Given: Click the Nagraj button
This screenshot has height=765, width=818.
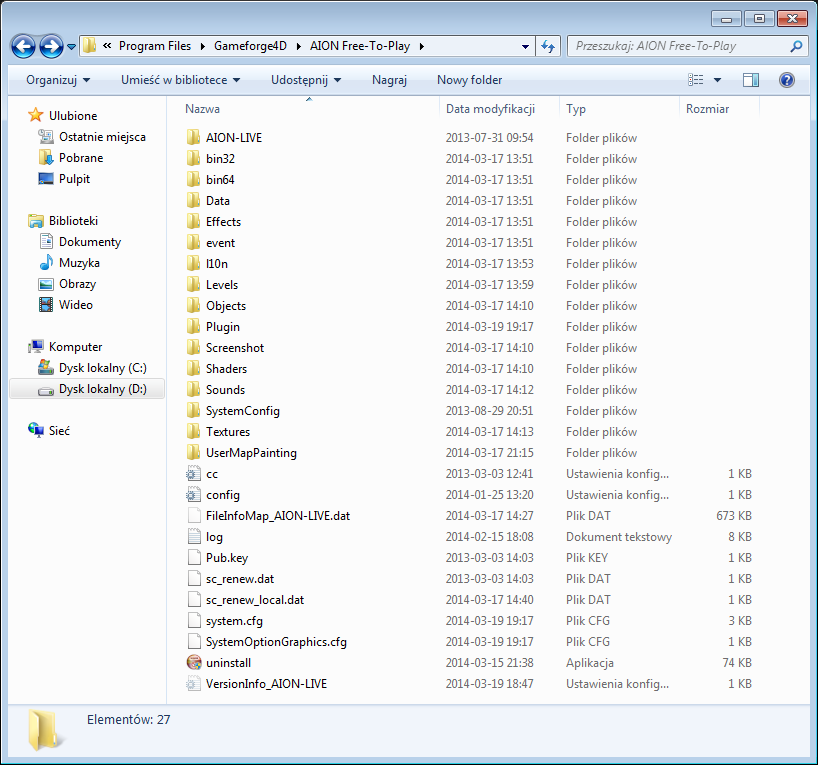Looking at the screenshot, I should coord(389,80).
